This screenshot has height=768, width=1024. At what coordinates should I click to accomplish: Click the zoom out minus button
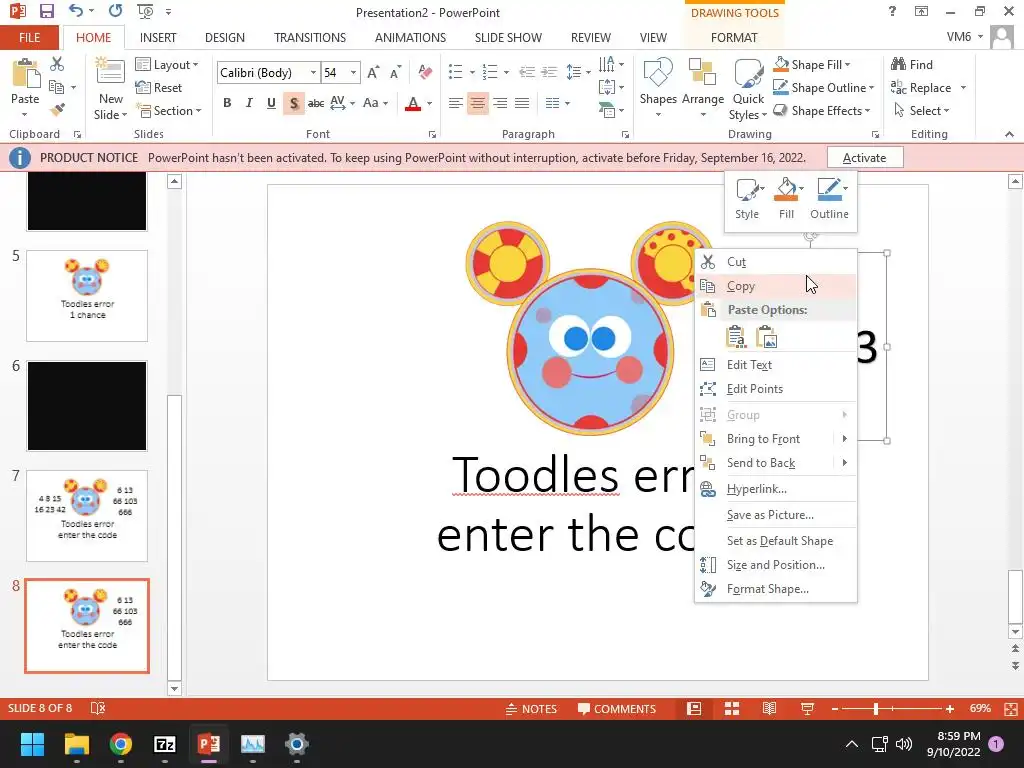tap(835, 709)
